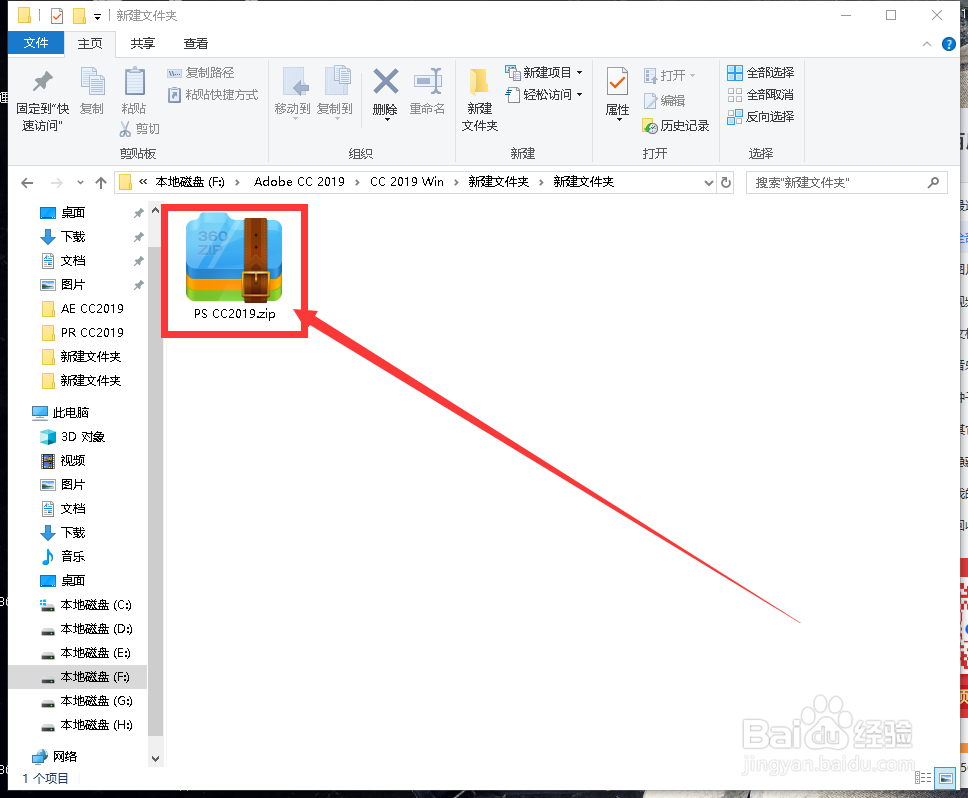Viewport: 968px width, 798px height.
Task: Click 本地磁盘 (F:) in address breadcrumb
Action: 190,181
